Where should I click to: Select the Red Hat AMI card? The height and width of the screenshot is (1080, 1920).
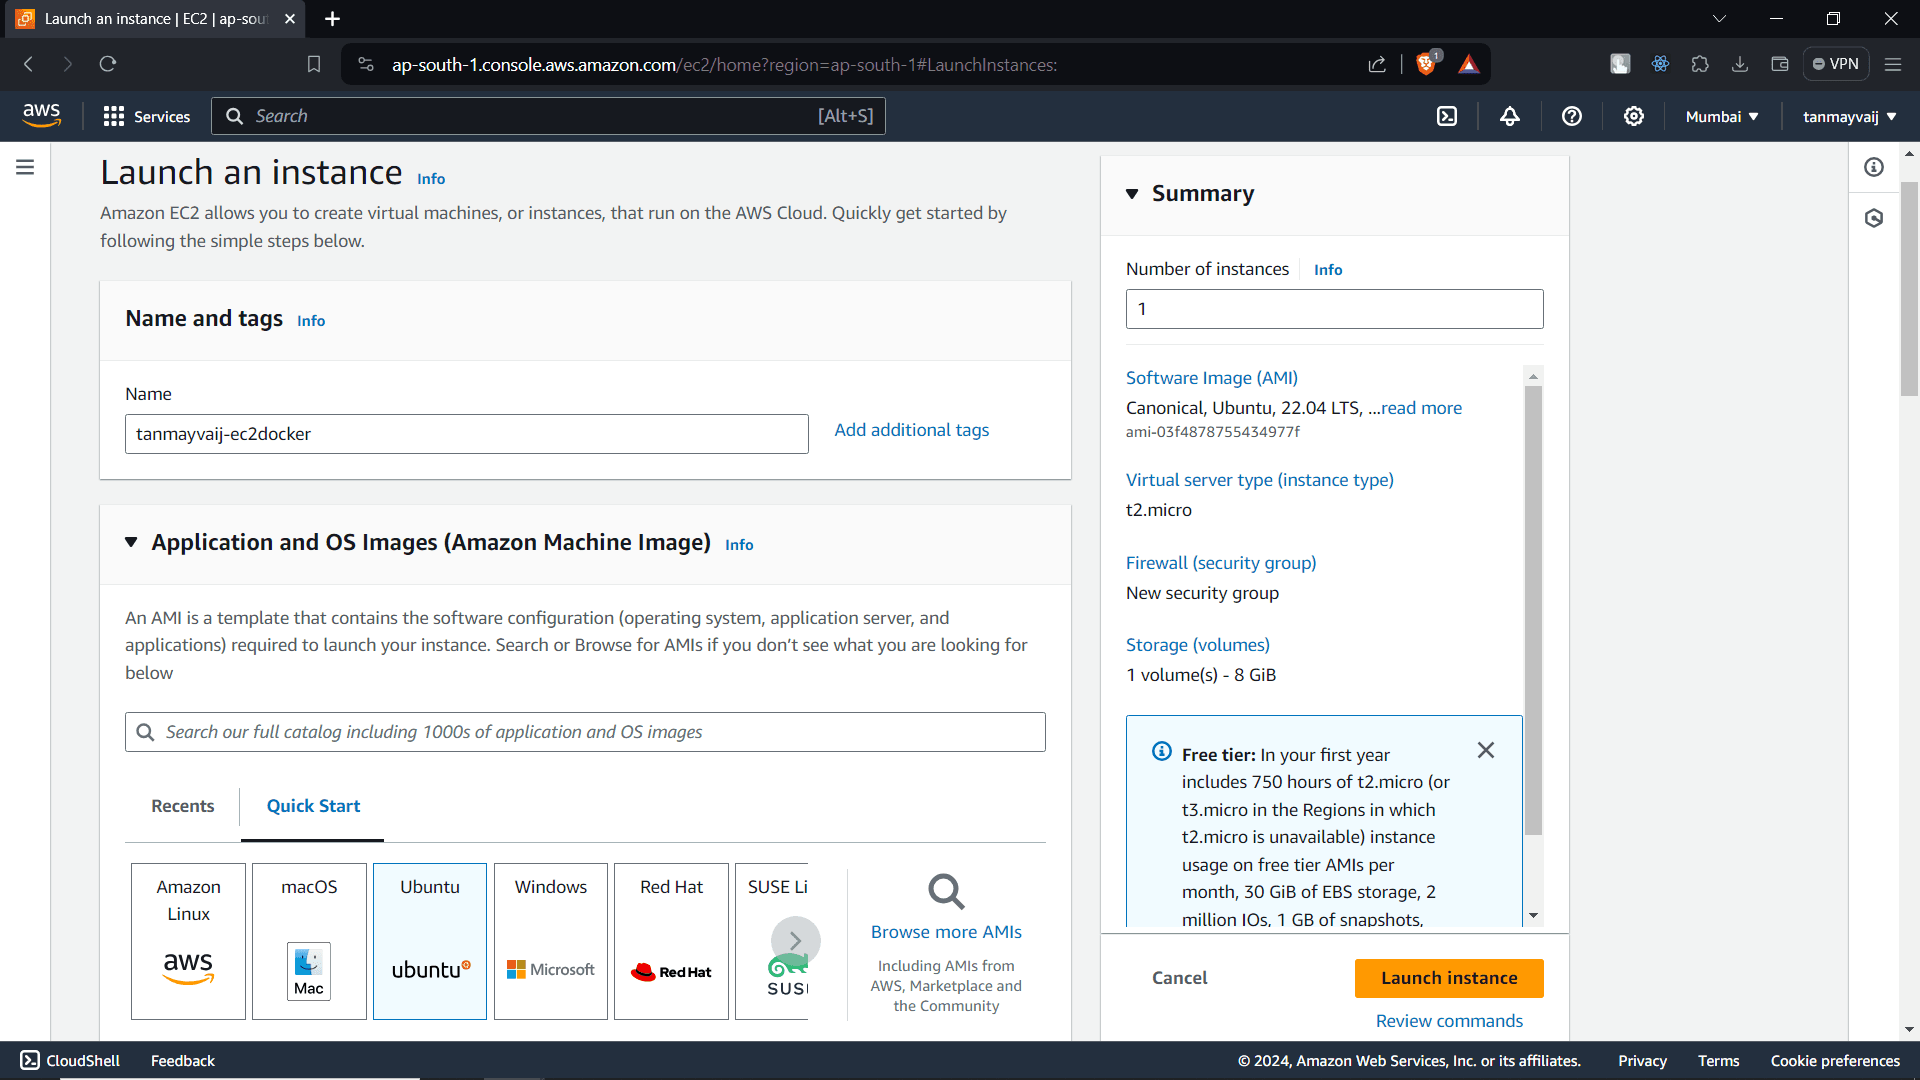pos(671,940)
